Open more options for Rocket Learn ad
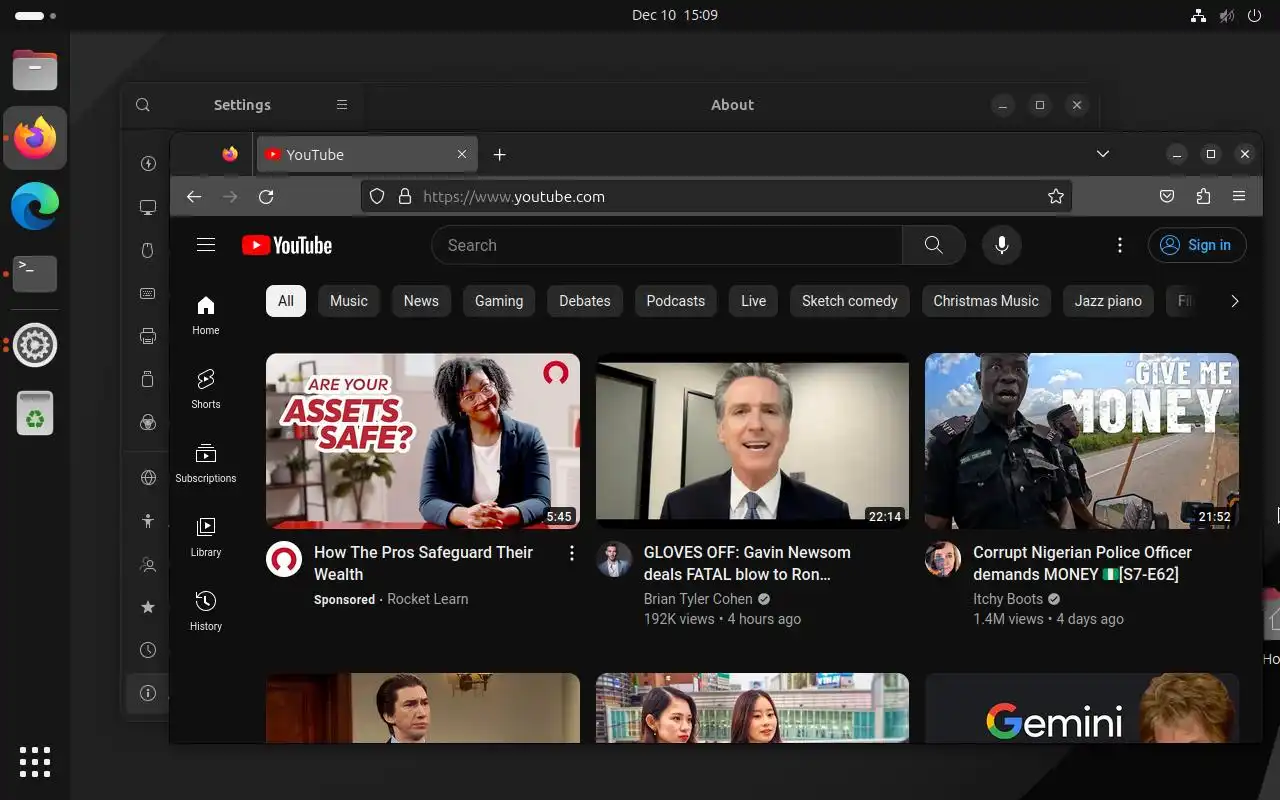The image size is (1280, 800). pyautogui.click(x=572, y=553)
